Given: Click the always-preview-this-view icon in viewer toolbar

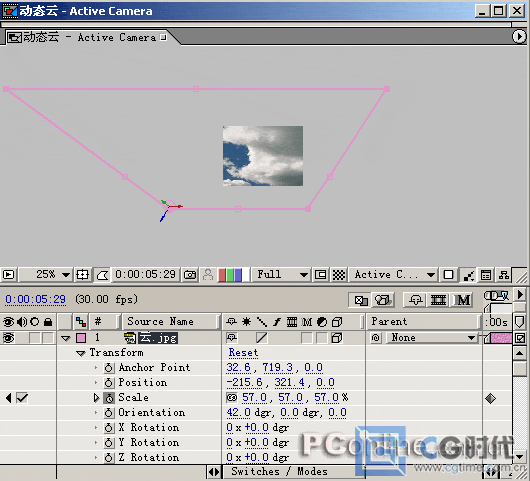Looking at the screenshot, I should tap(8, 274).
